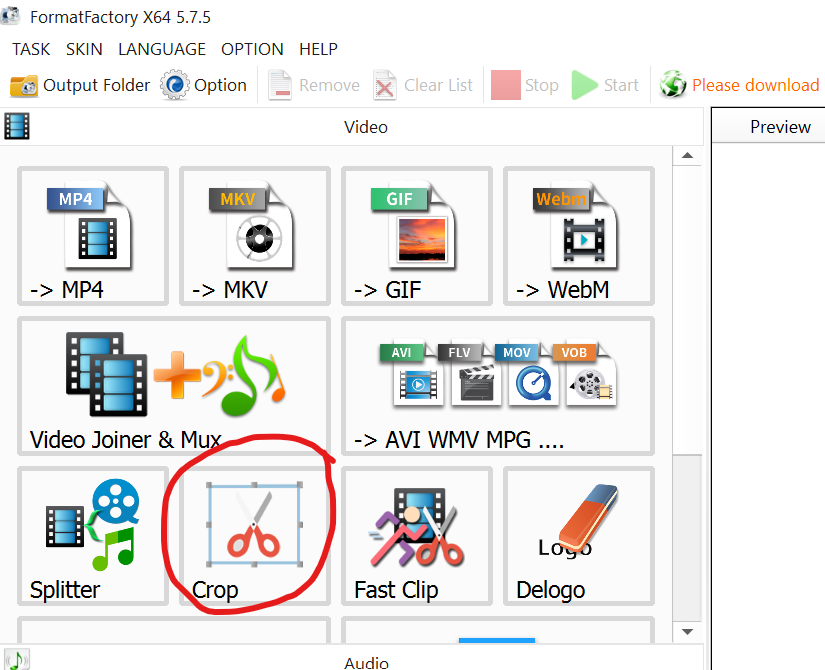This screenshot has height=670, width=825.
Task: Click the scroll up arrow of video list
Action: (687, 155)
